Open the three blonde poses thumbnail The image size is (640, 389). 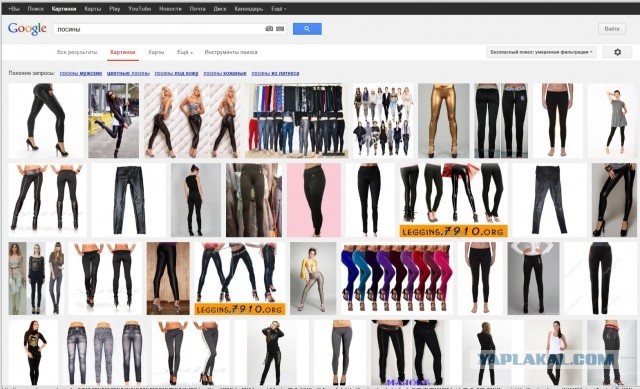tap(192, 120)
